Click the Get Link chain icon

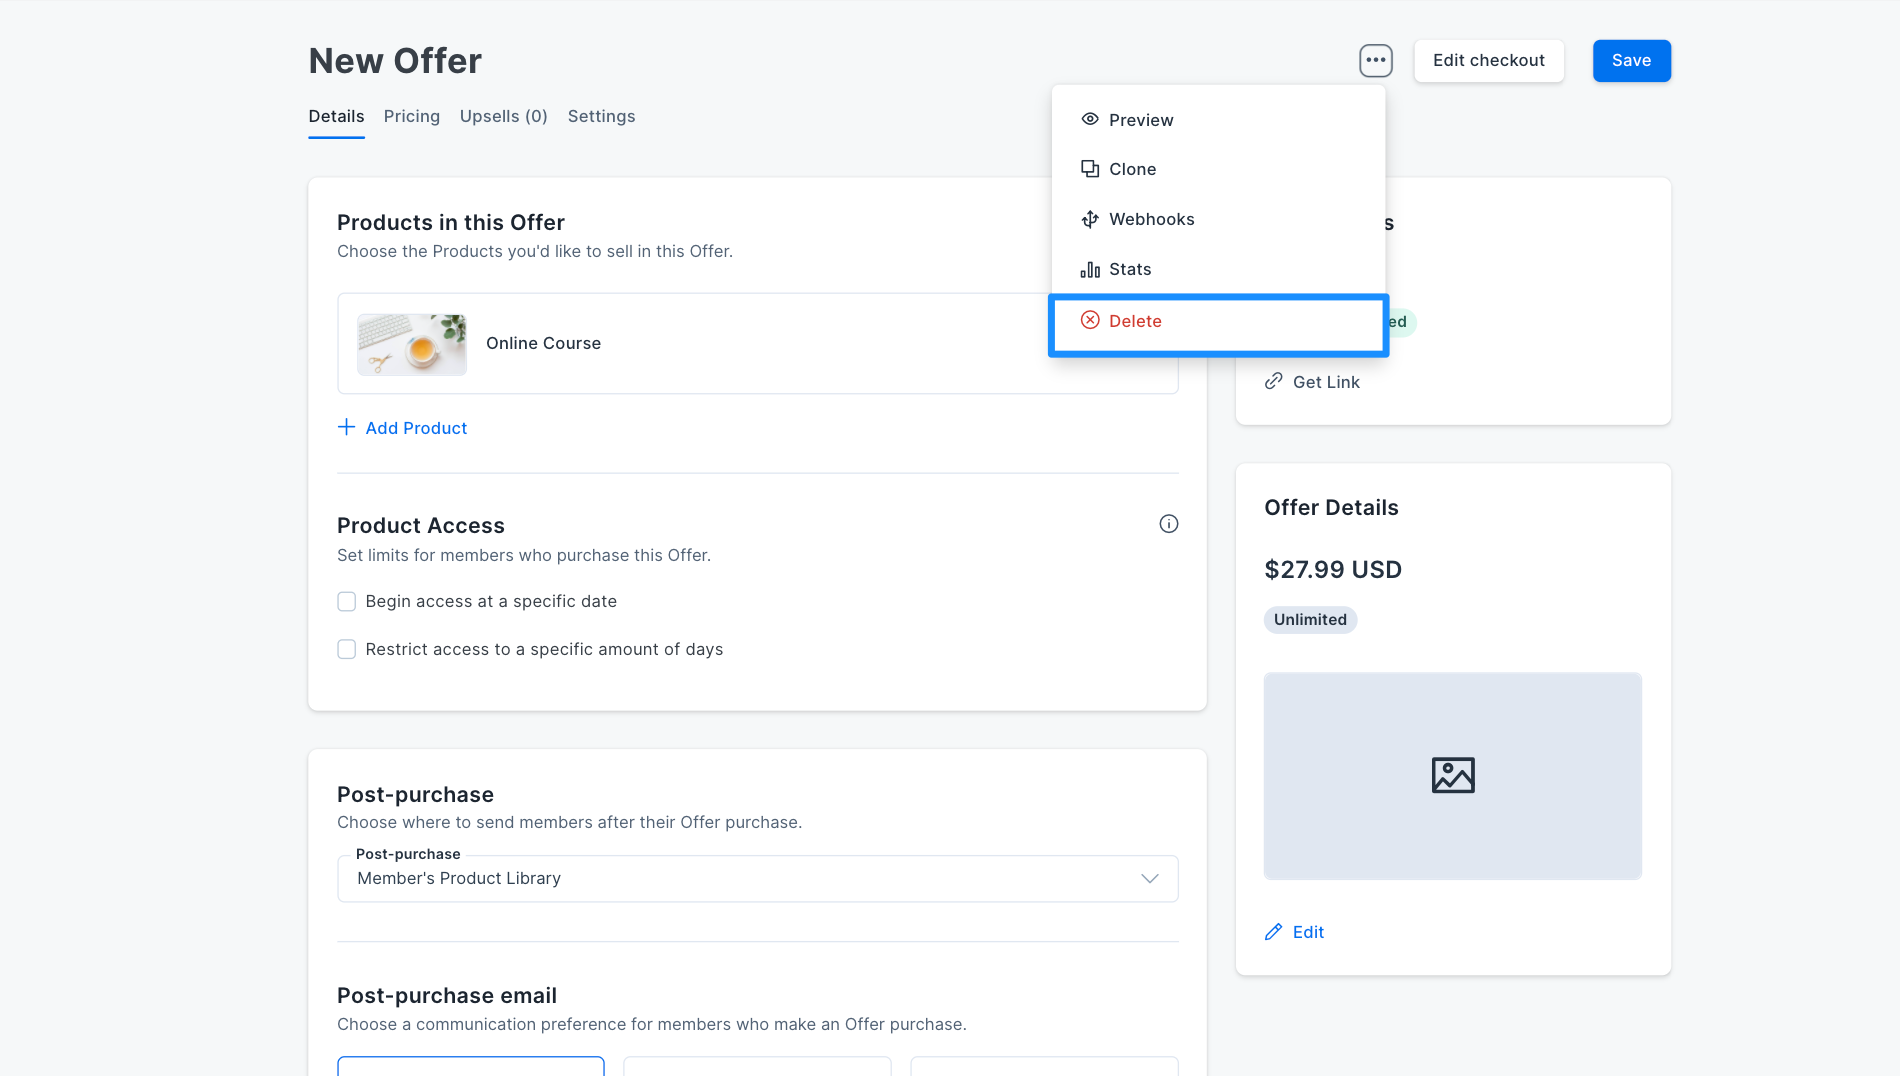pyautogui.click(x=1273, y=381)
